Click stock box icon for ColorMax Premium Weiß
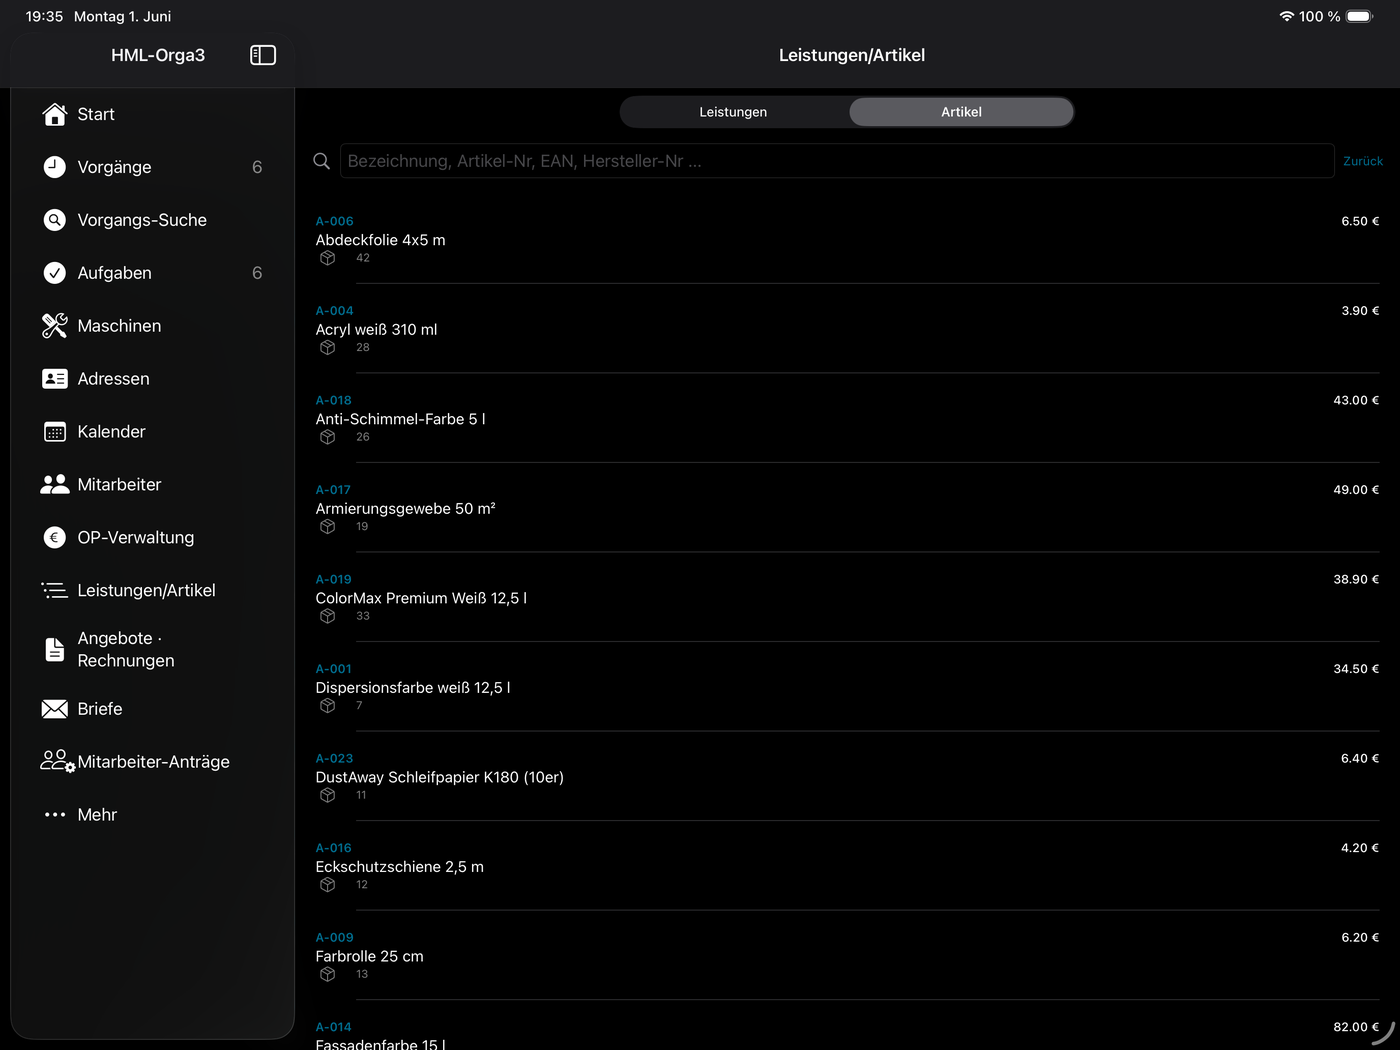Viewport: 1400px width, 1050px height. pos(328,616)
